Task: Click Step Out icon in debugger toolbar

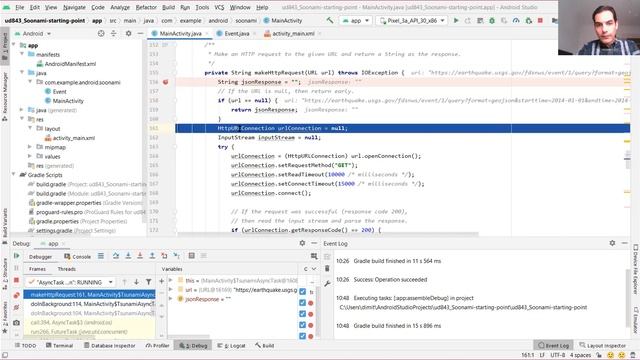Action: pyautogui.click(x=152, y=256)
